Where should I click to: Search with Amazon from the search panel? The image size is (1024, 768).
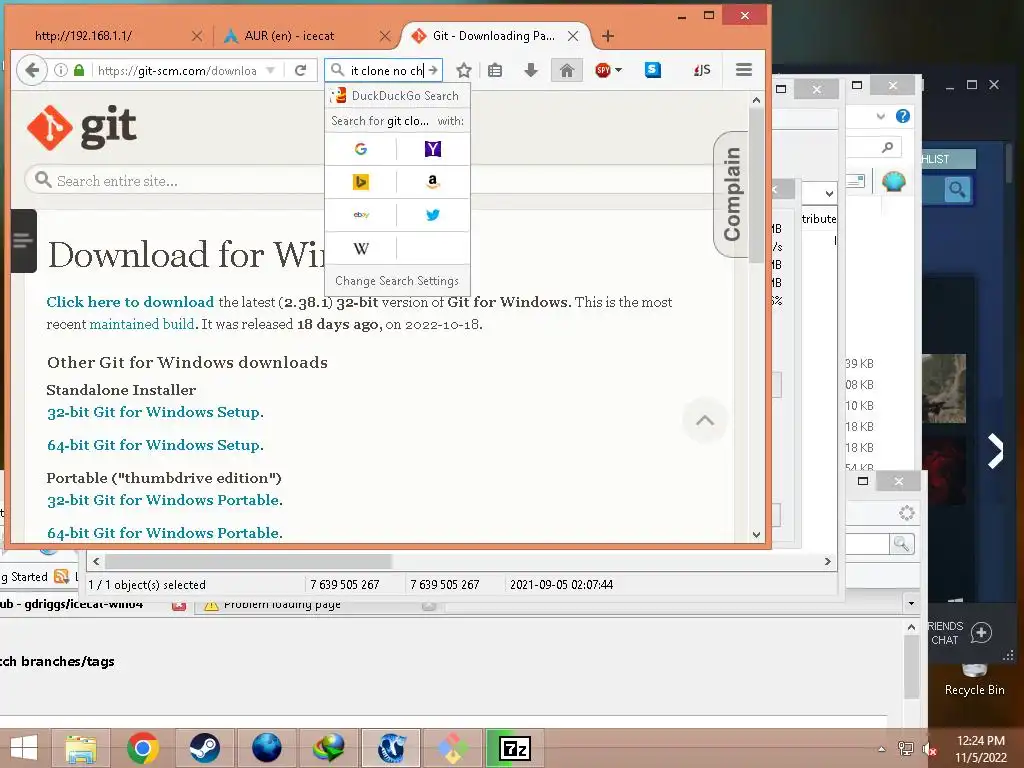(x=432, y=182)
